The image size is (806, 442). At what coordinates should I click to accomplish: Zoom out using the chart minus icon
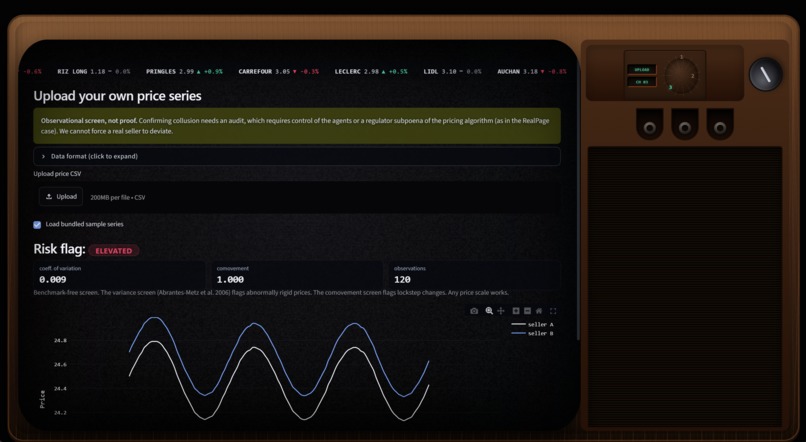(527, 311)
